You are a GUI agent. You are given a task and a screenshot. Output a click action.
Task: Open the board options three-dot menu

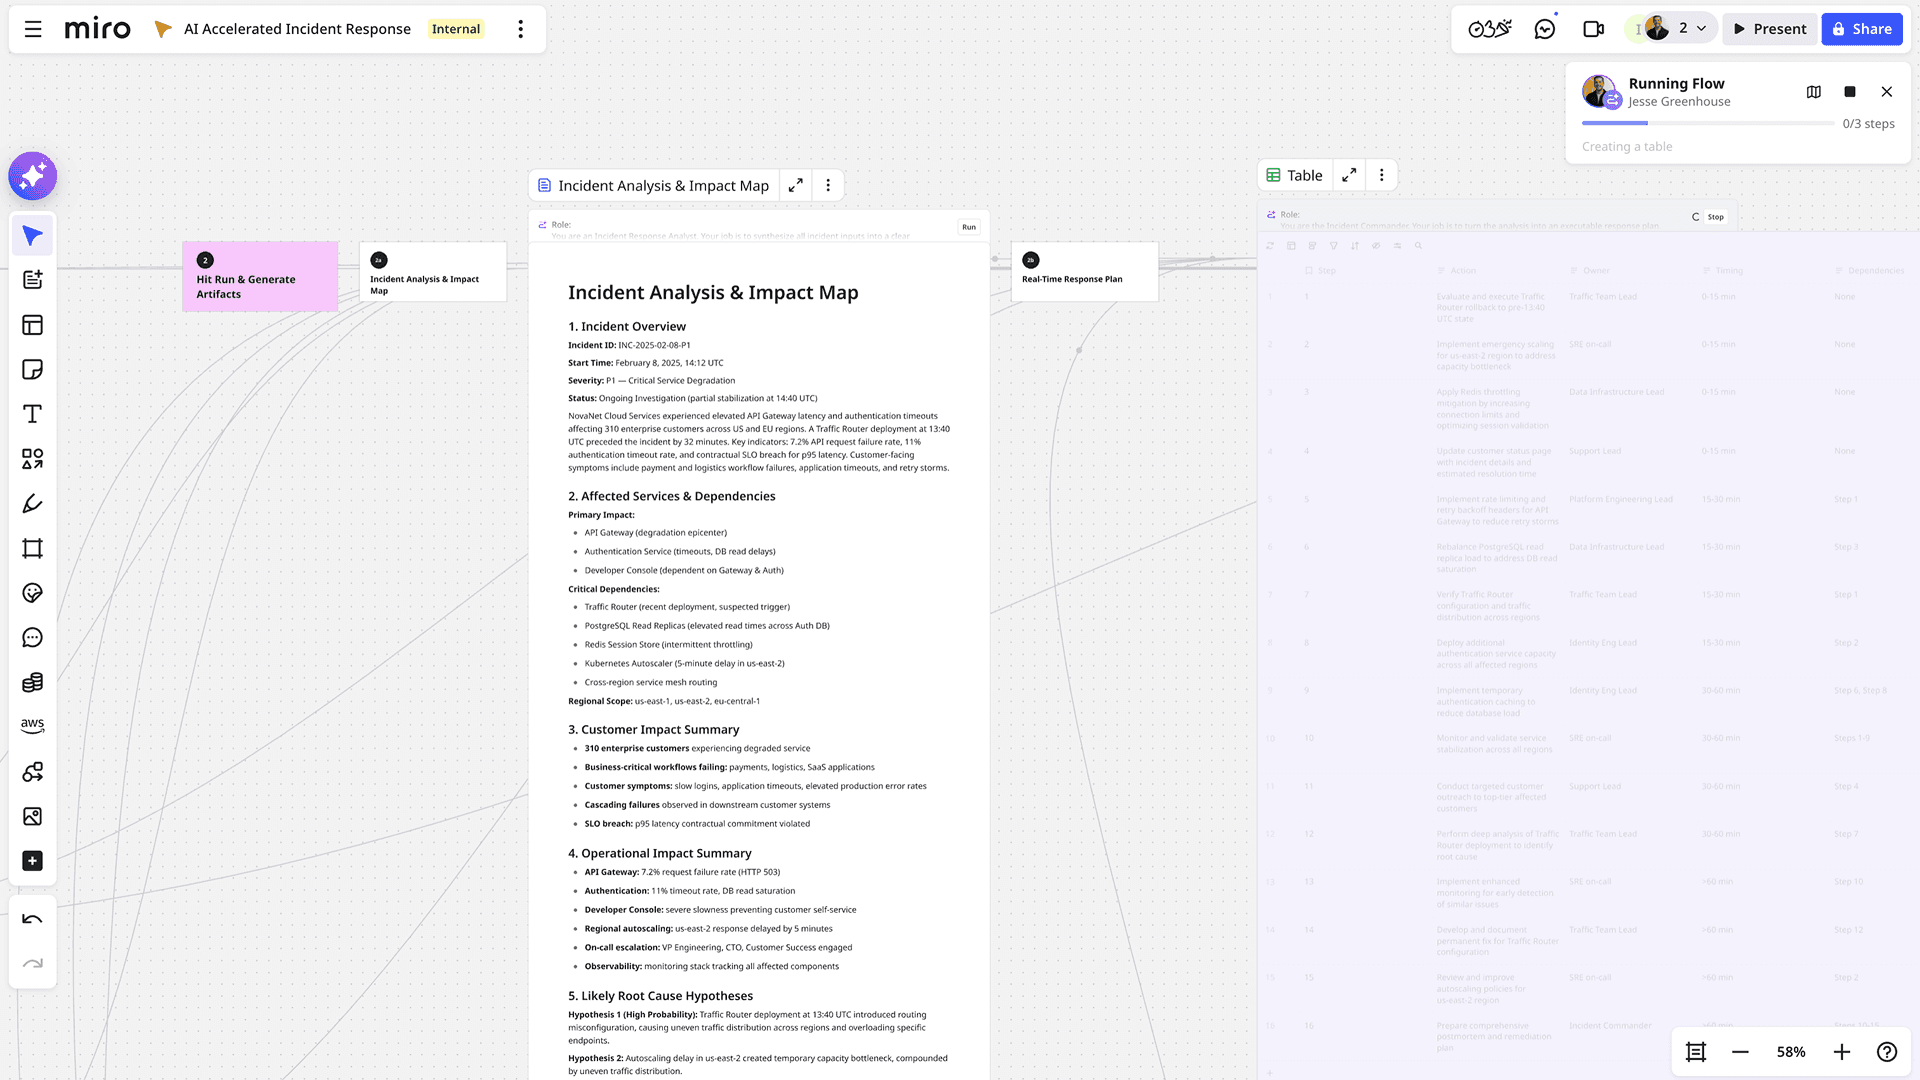click(520, 29)
